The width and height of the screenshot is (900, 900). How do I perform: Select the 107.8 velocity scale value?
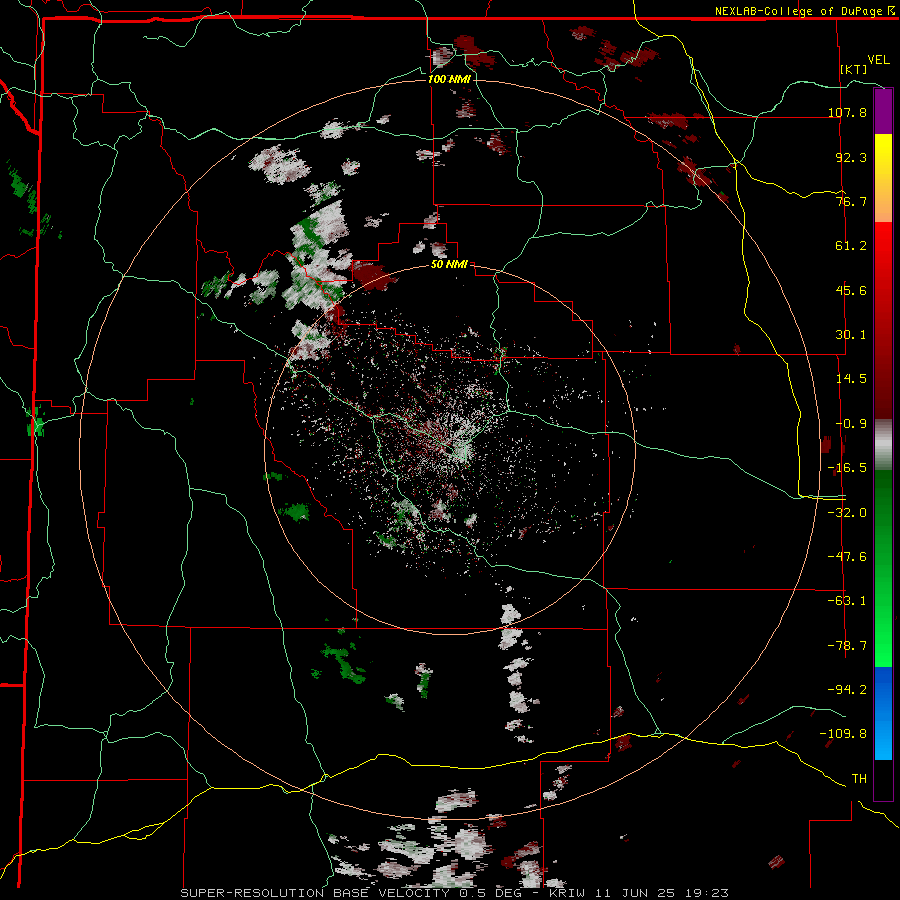(x=847, y=112)
